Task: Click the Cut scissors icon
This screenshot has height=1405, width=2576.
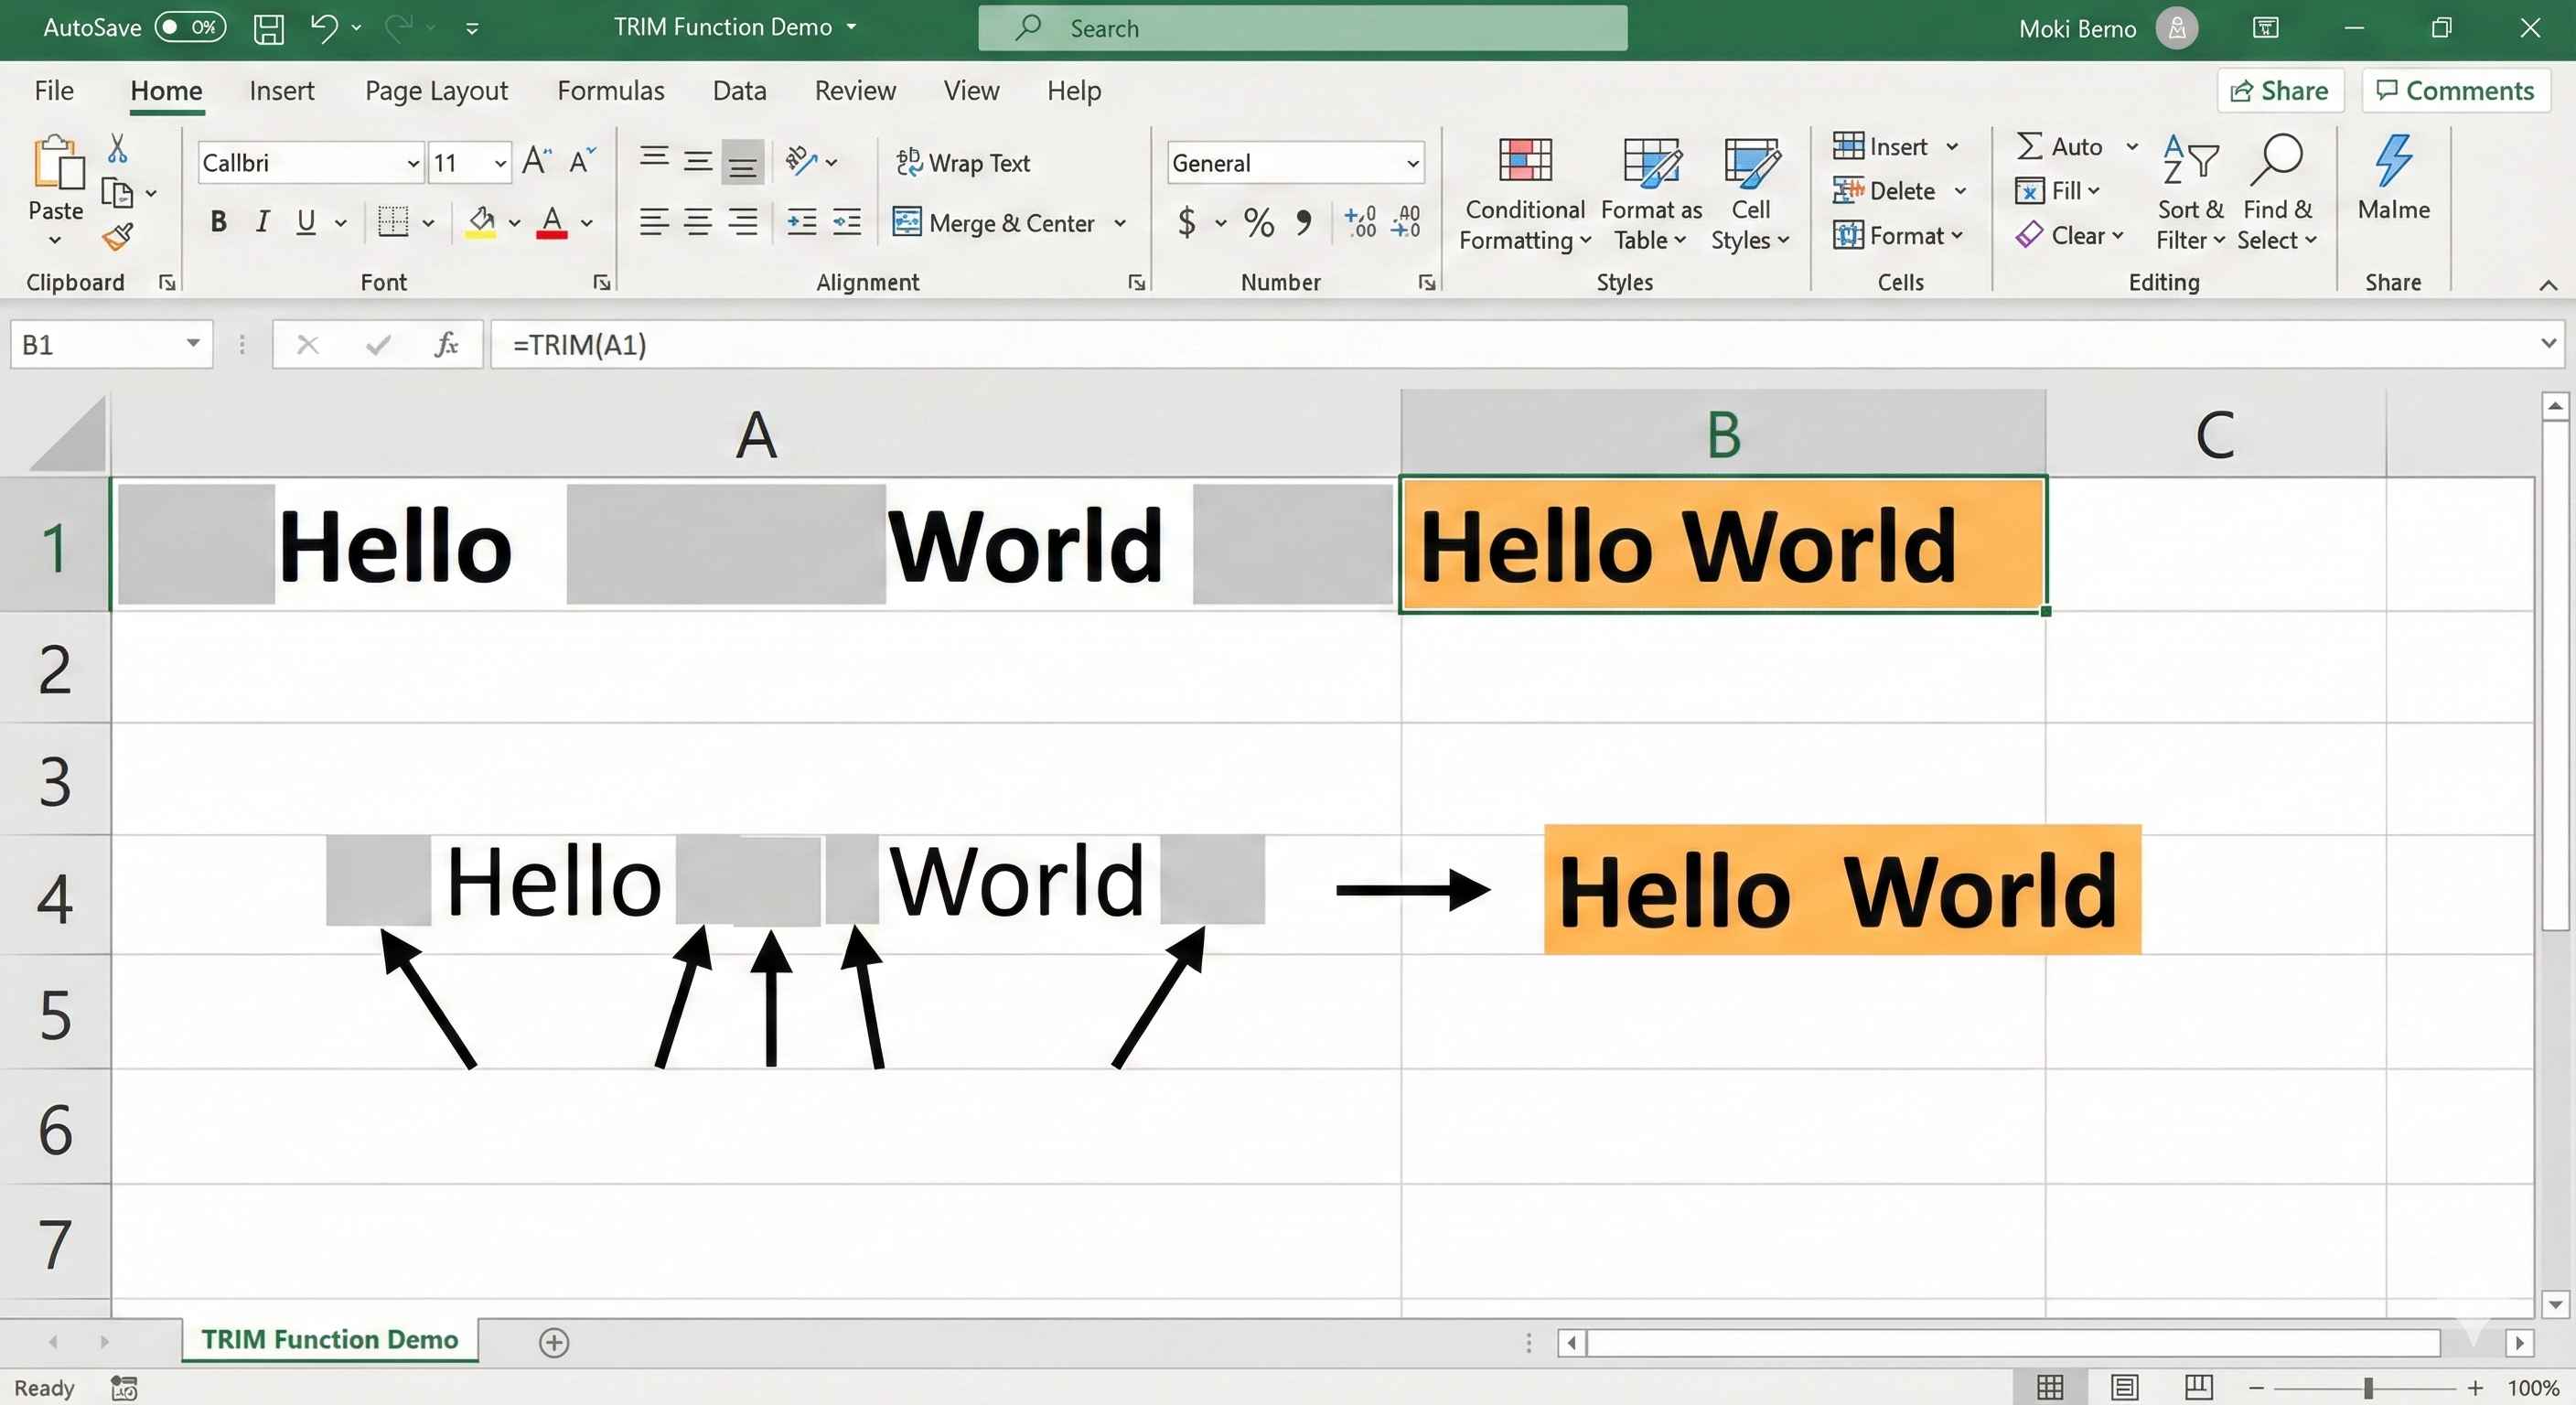Action: 117,150
